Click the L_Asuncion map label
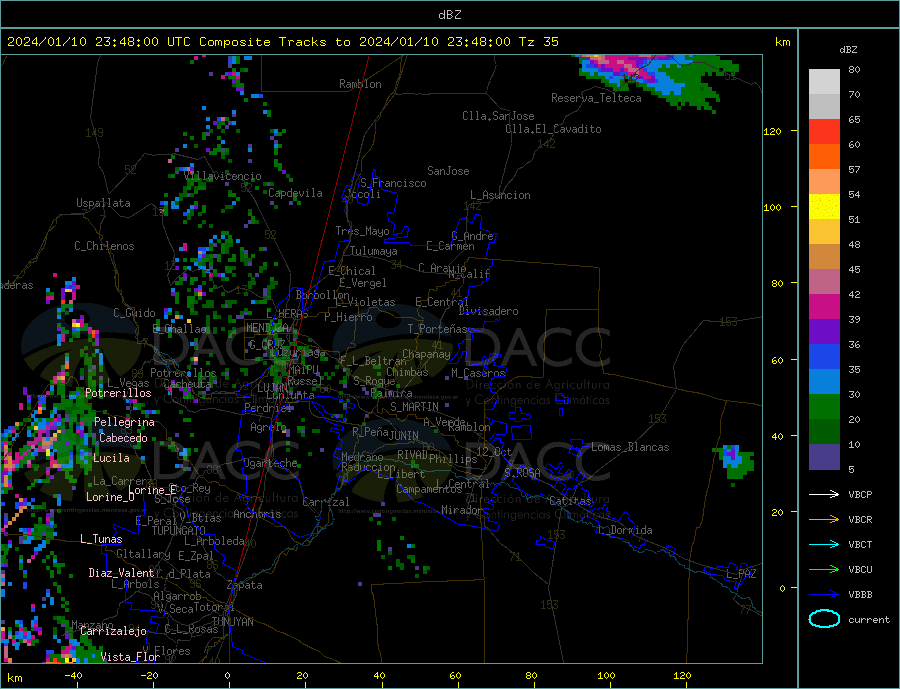This screenshot has height=689, width=900. click(x=500, y=195)
